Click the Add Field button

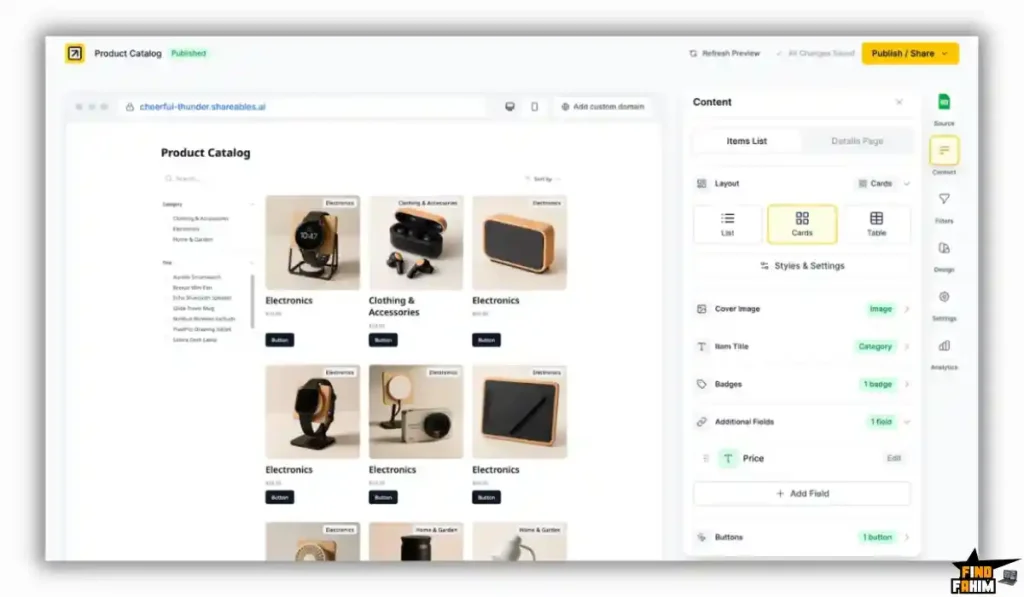tap(801, 493)
